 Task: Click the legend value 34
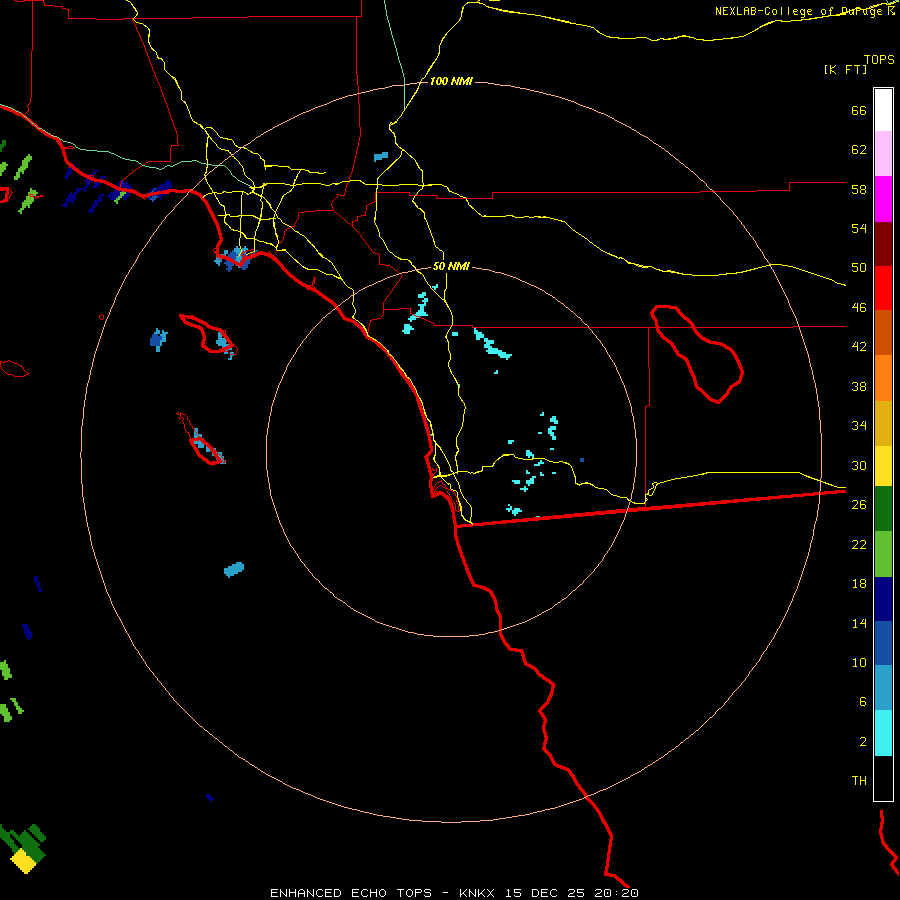859,426
